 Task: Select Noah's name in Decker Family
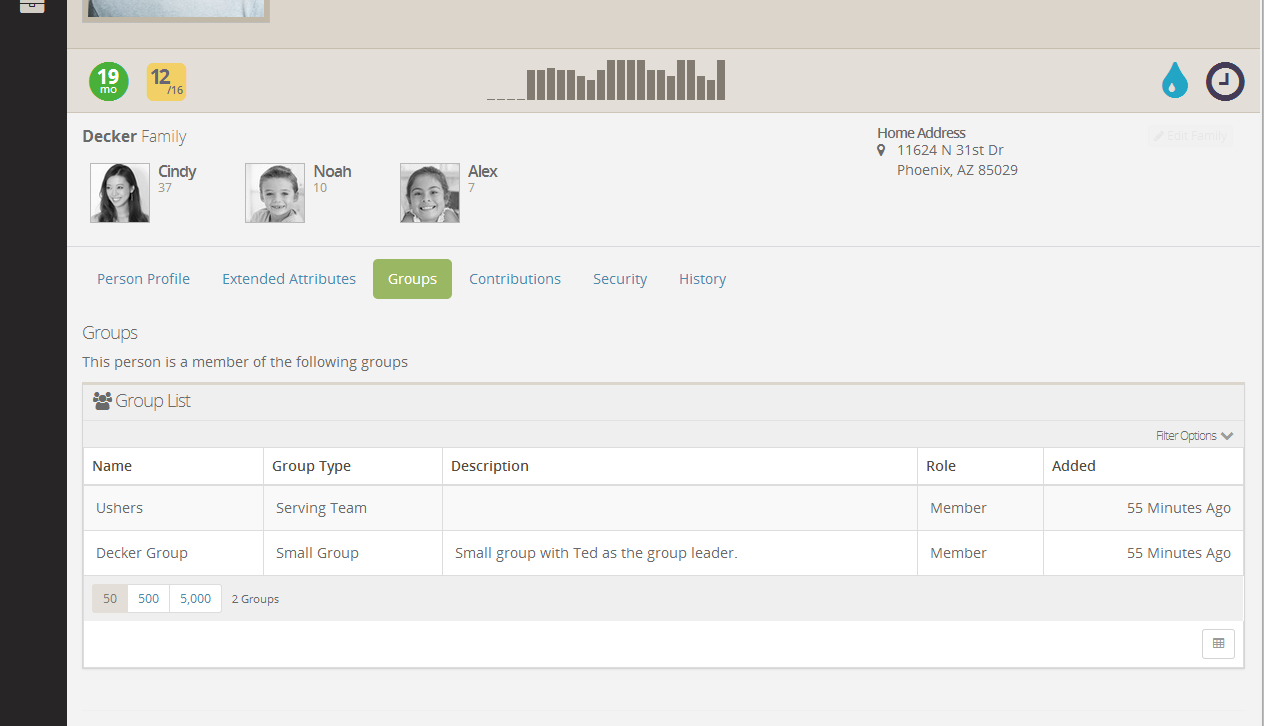[332, 172]
